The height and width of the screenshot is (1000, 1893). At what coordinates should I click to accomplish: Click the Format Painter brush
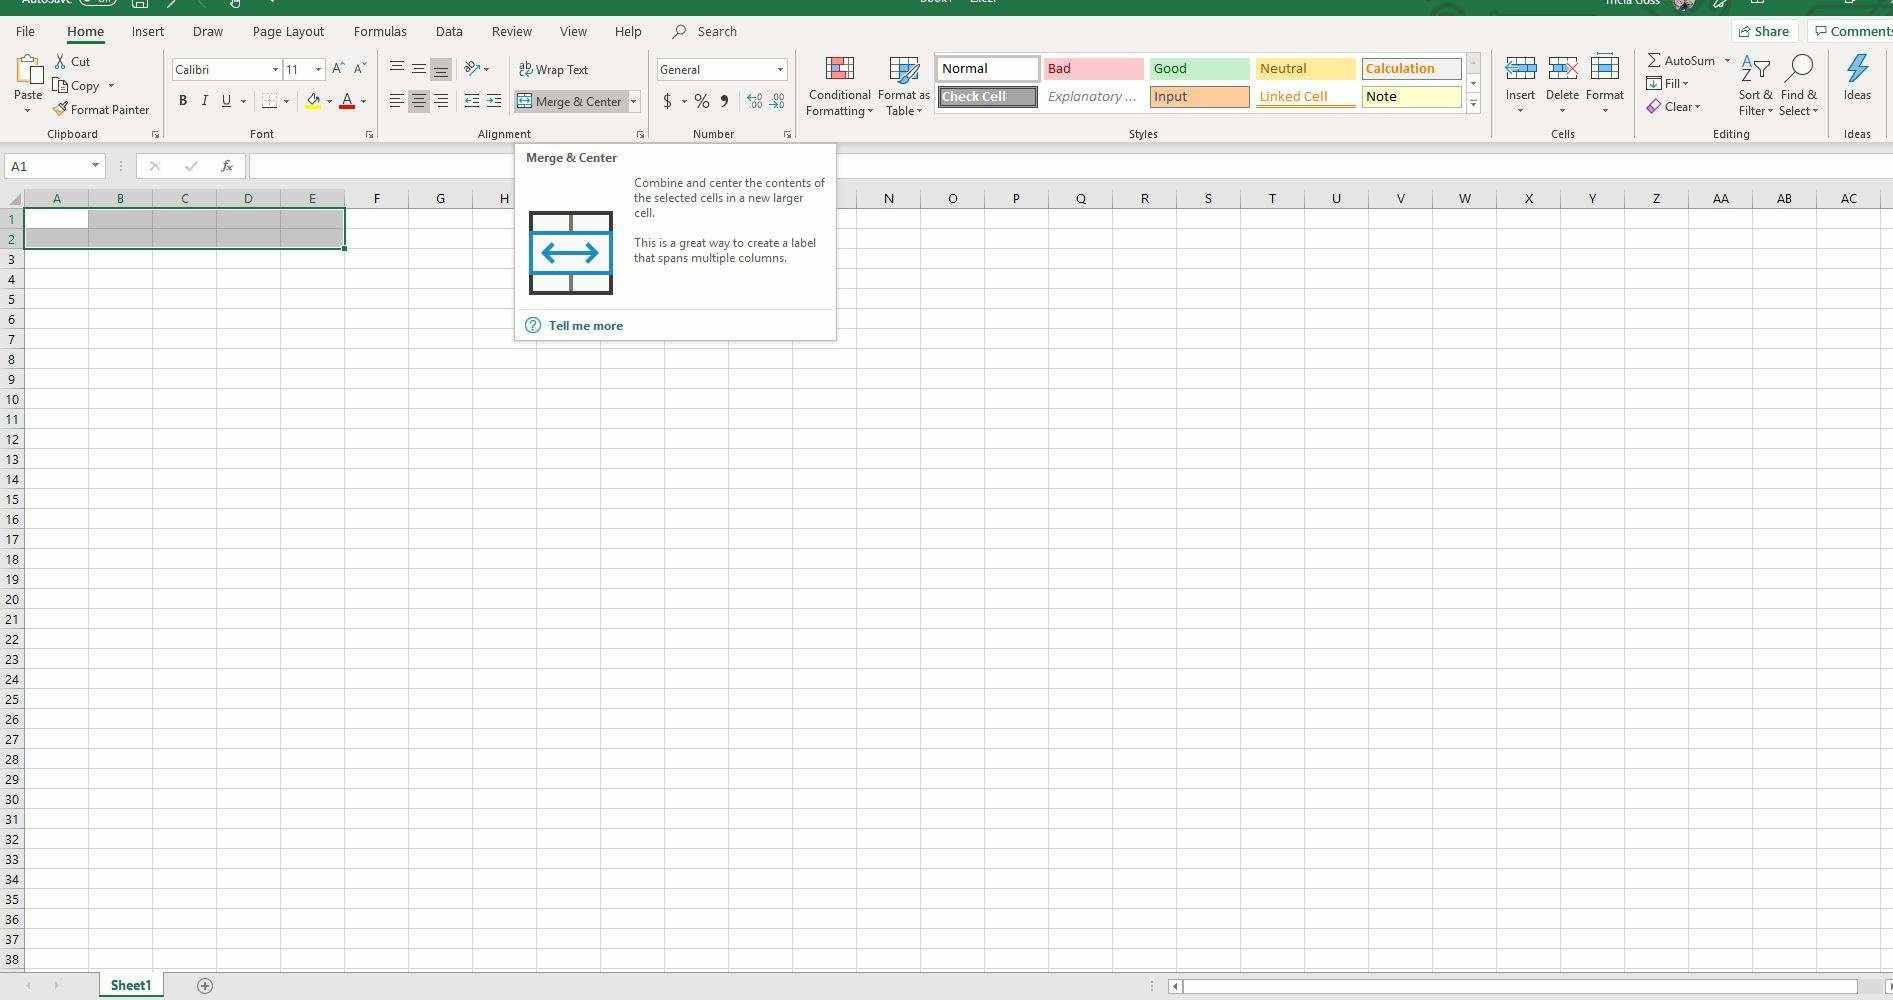point(60,110)
